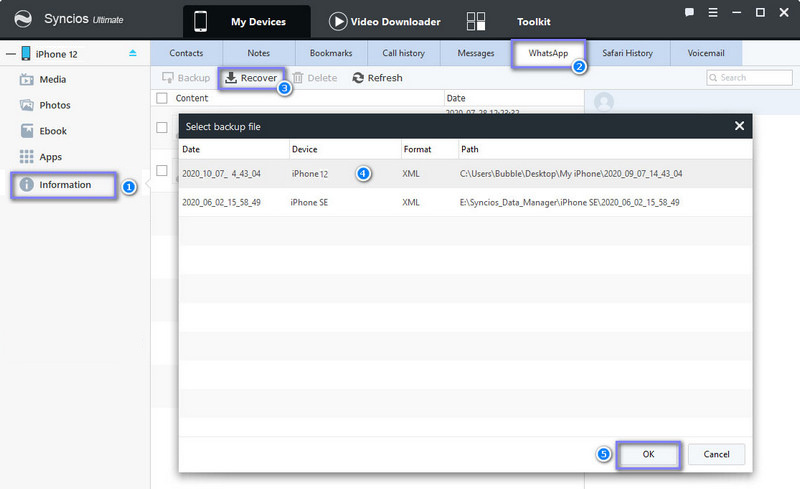Screen dimensions: 800x489
Task: Toggle select-all Content checkbox
Action: point(162,98)
